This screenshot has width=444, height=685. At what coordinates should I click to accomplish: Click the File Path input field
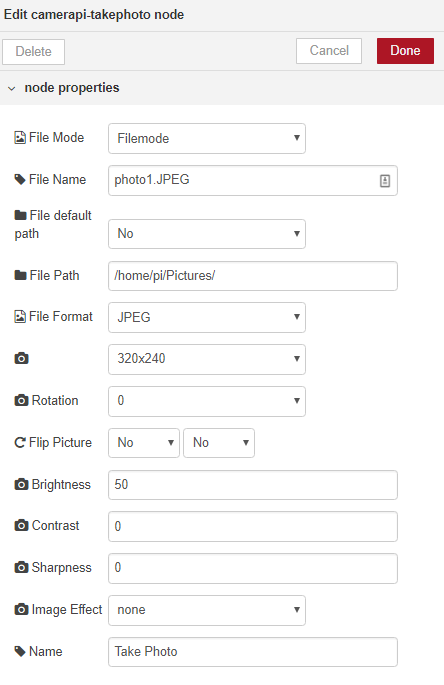tap(253, 276)
